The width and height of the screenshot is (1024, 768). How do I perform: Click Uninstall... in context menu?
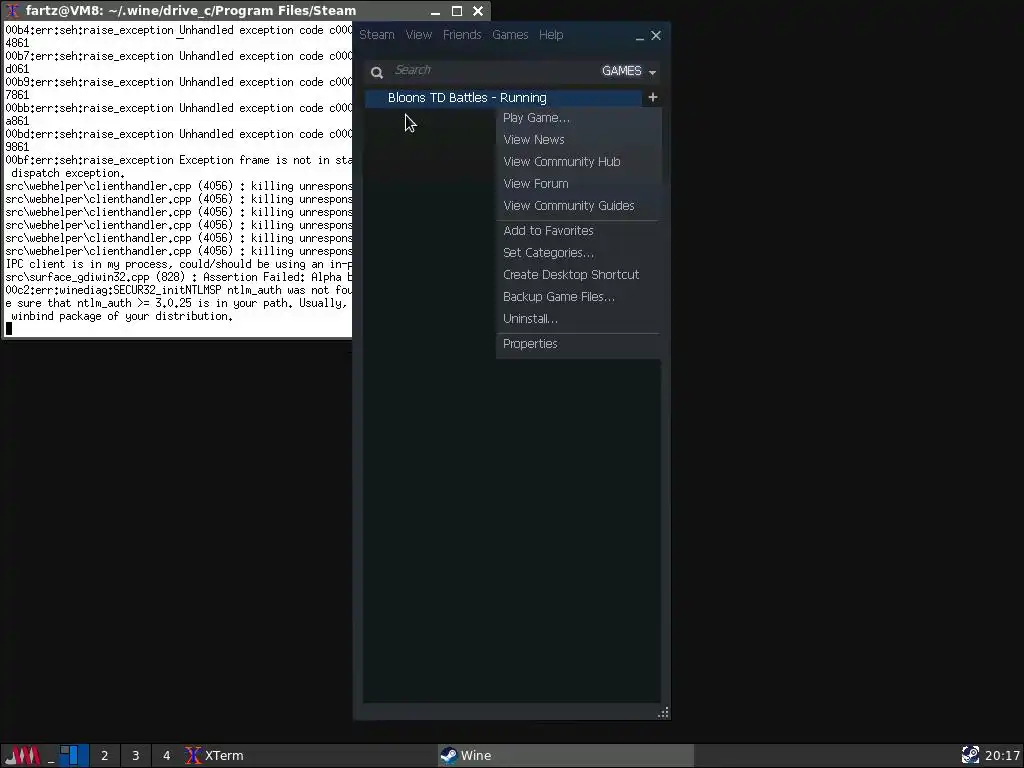[x=579, y=319]
